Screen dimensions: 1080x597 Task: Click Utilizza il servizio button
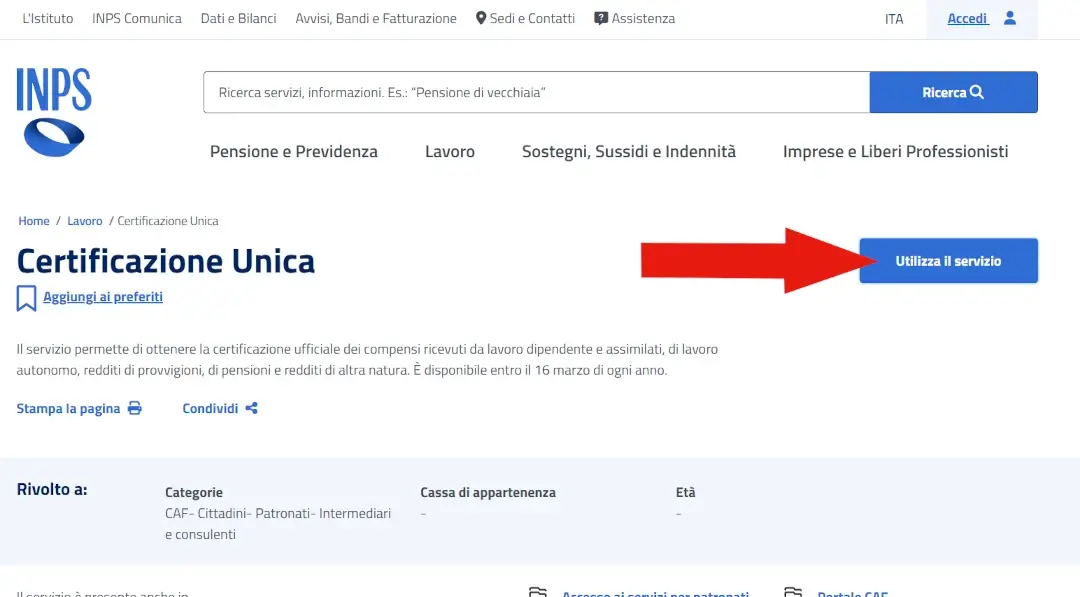click(x=948, y=261)
